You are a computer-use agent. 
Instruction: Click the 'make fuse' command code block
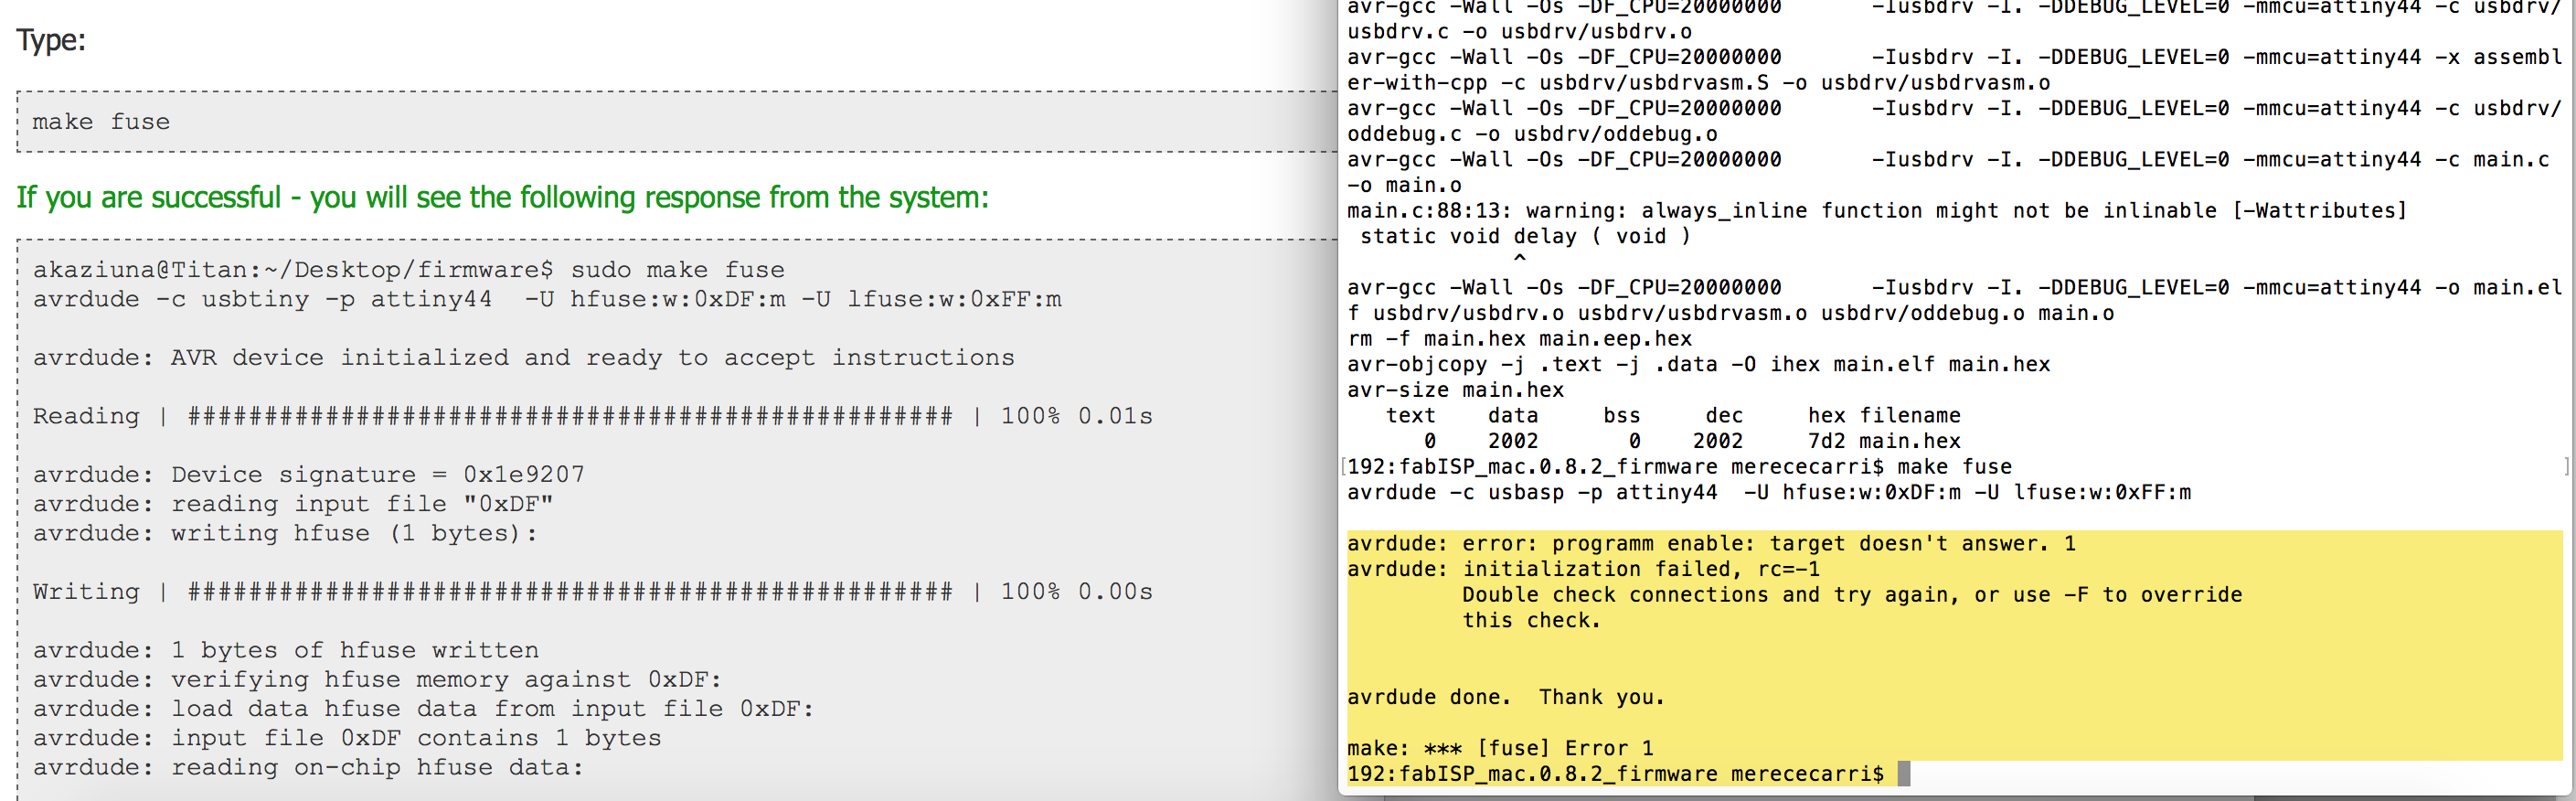[677, 122]
